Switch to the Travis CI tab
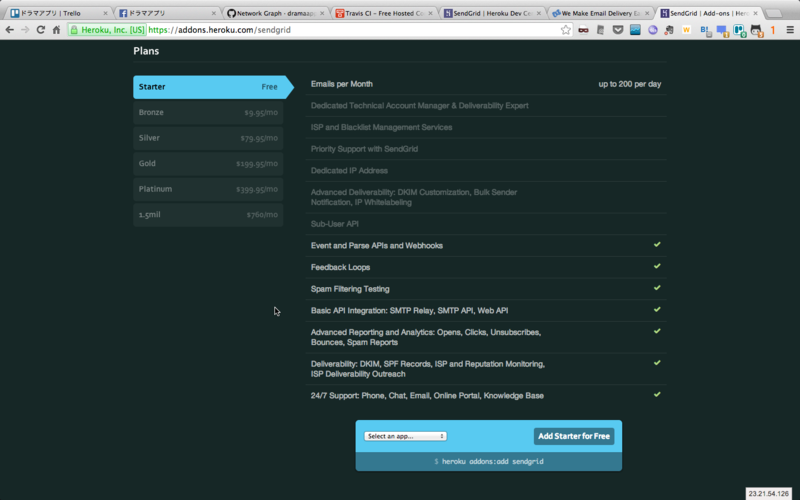 (384, 13)
